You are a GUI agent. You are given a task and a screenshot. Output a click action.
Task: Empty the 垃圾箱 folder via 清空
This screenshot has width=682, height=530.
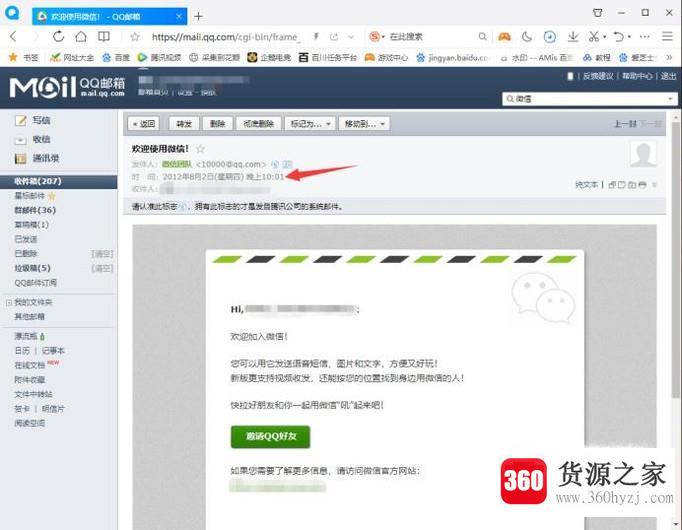click(x=102, y=268)
